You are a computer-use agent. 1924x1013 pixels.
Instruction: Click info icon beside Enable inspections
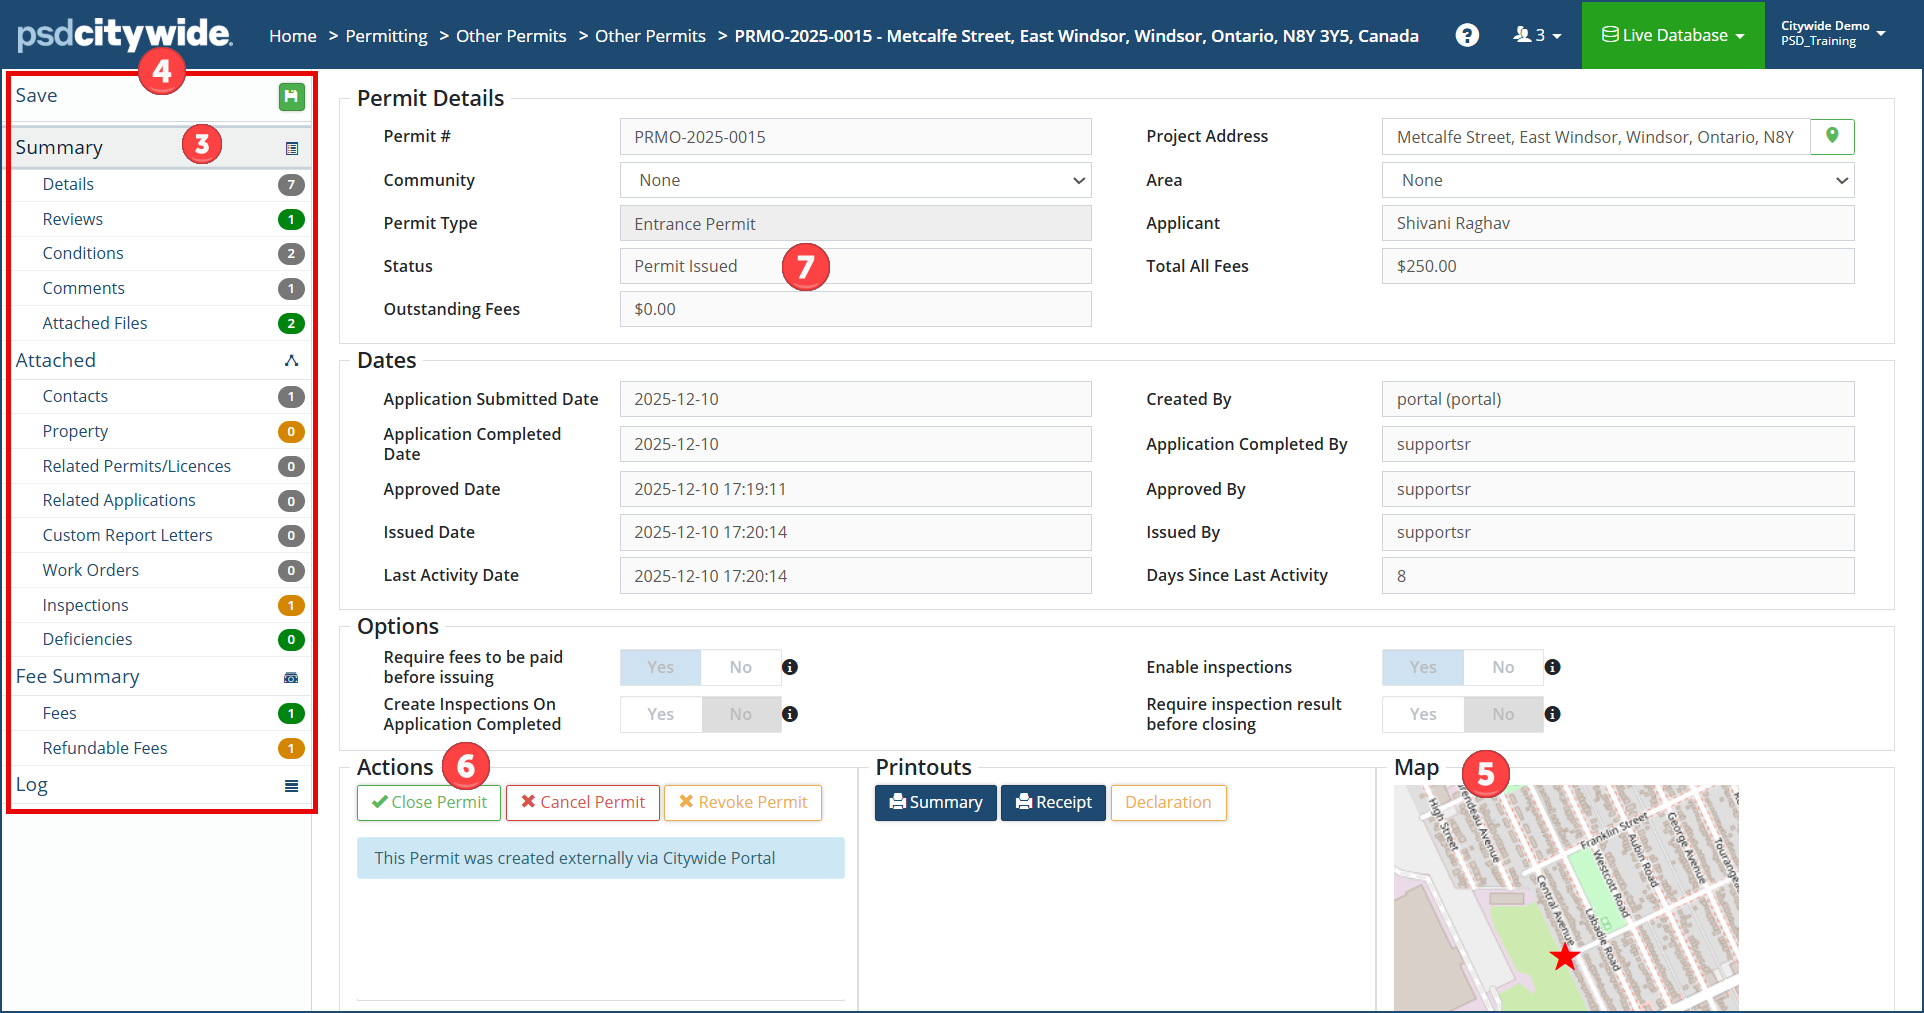point(1552,667)
